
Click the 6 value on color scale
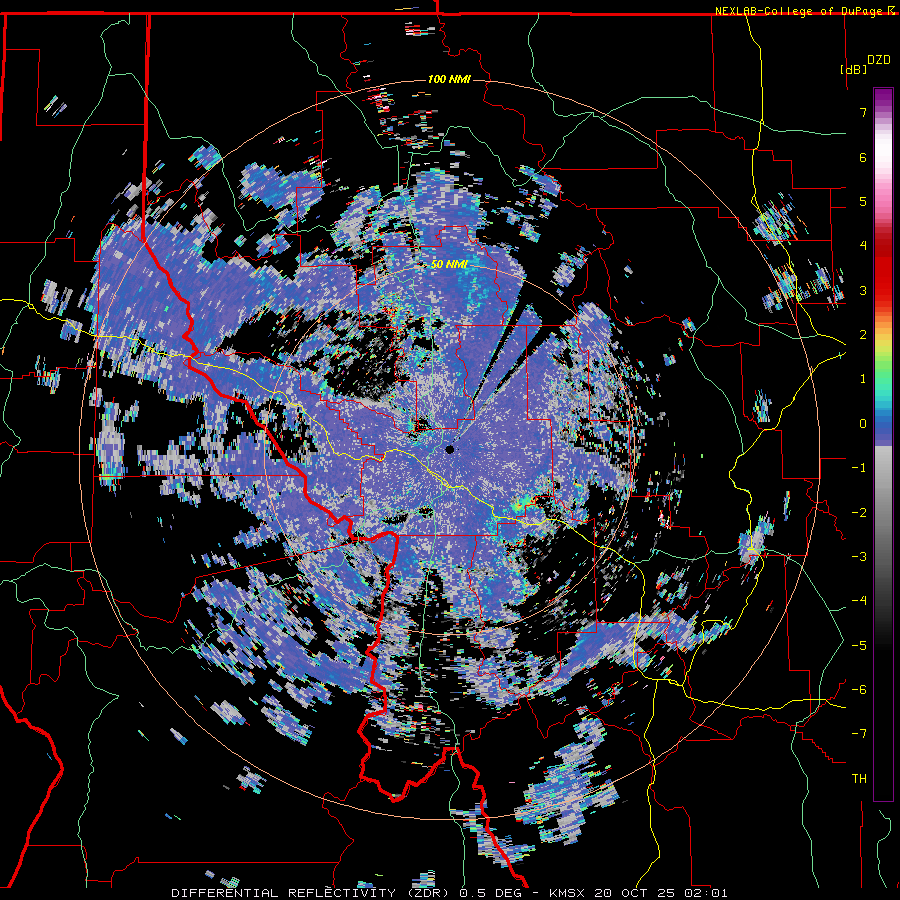tap(863, 157)
